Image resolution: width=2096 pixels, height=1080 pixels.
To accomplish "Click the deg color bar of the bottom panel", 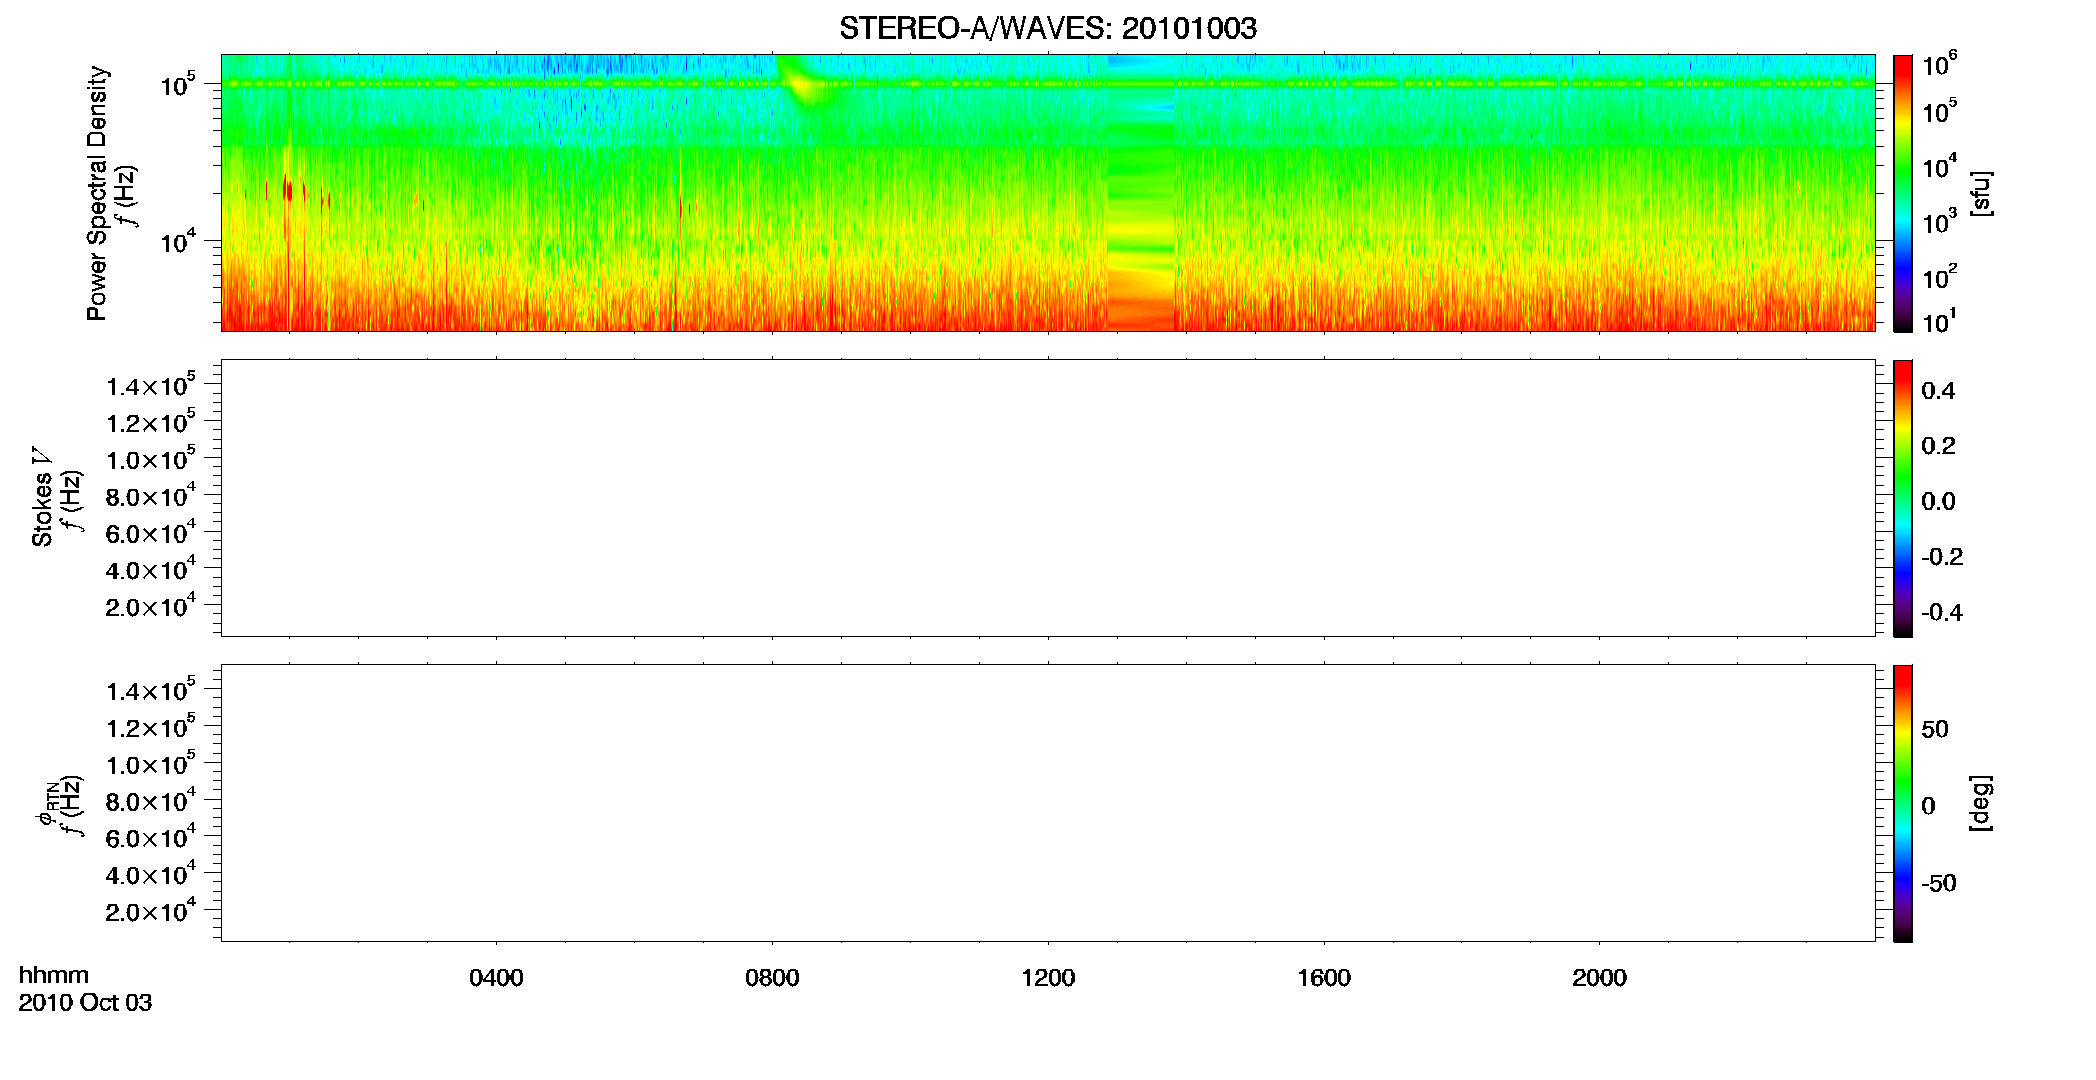I will (1903, 803).
